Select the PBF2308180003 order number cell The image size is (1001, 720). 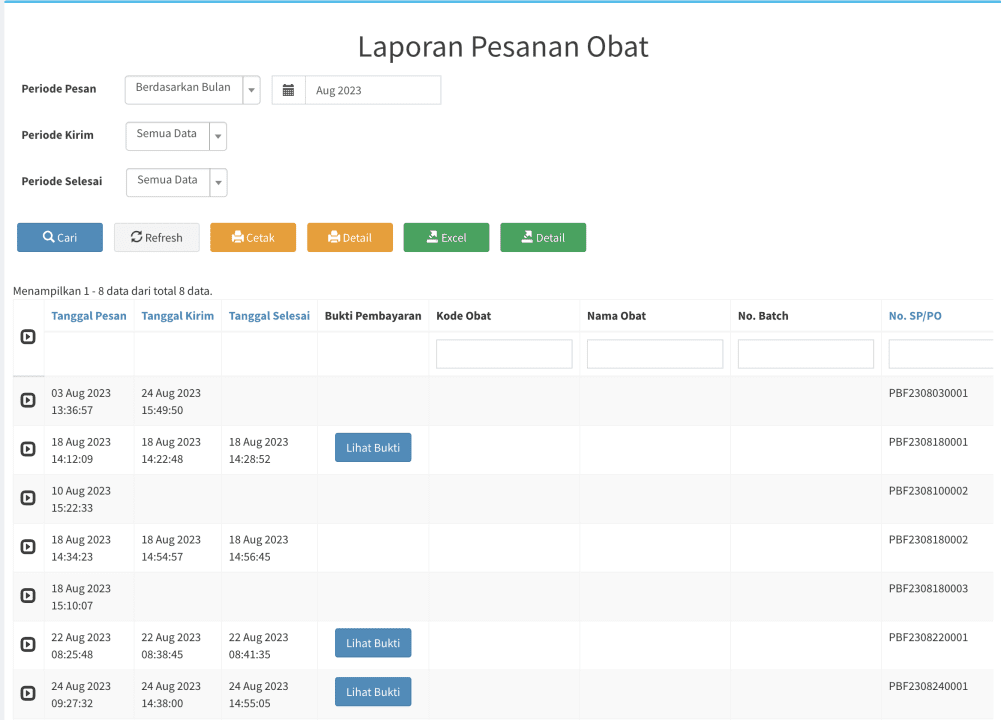pyautogui.click(x=928, y=589)
